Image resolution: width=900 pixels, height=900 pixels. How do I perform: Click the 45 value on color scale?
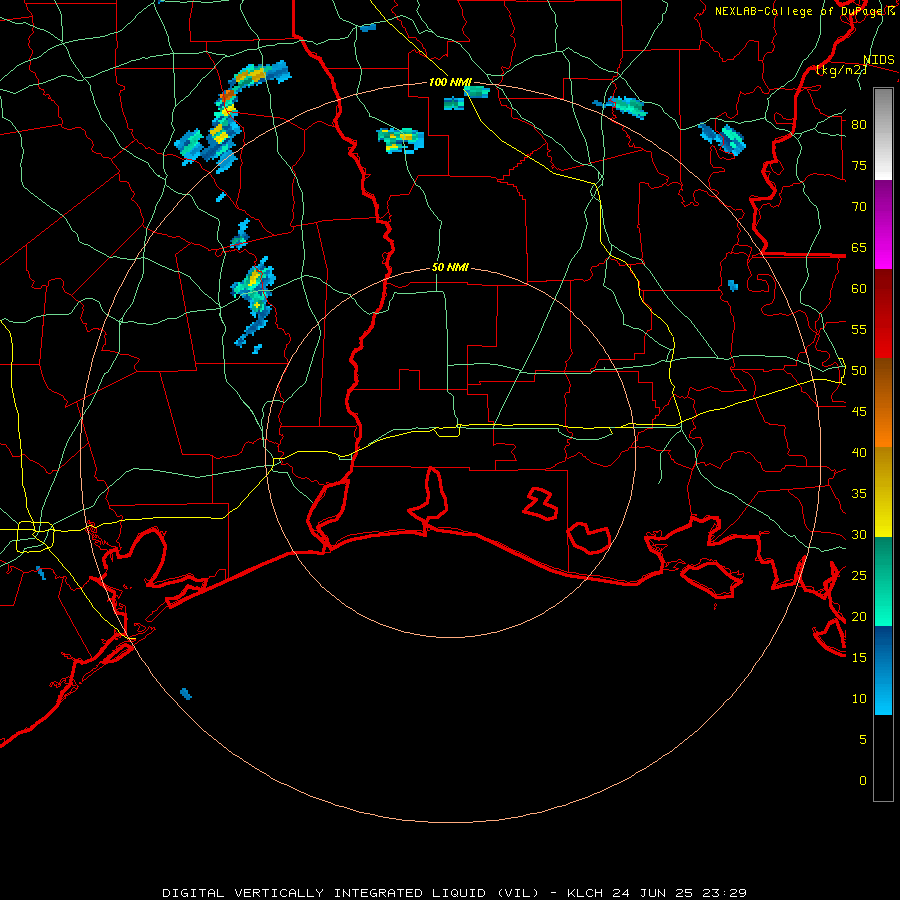859,412
